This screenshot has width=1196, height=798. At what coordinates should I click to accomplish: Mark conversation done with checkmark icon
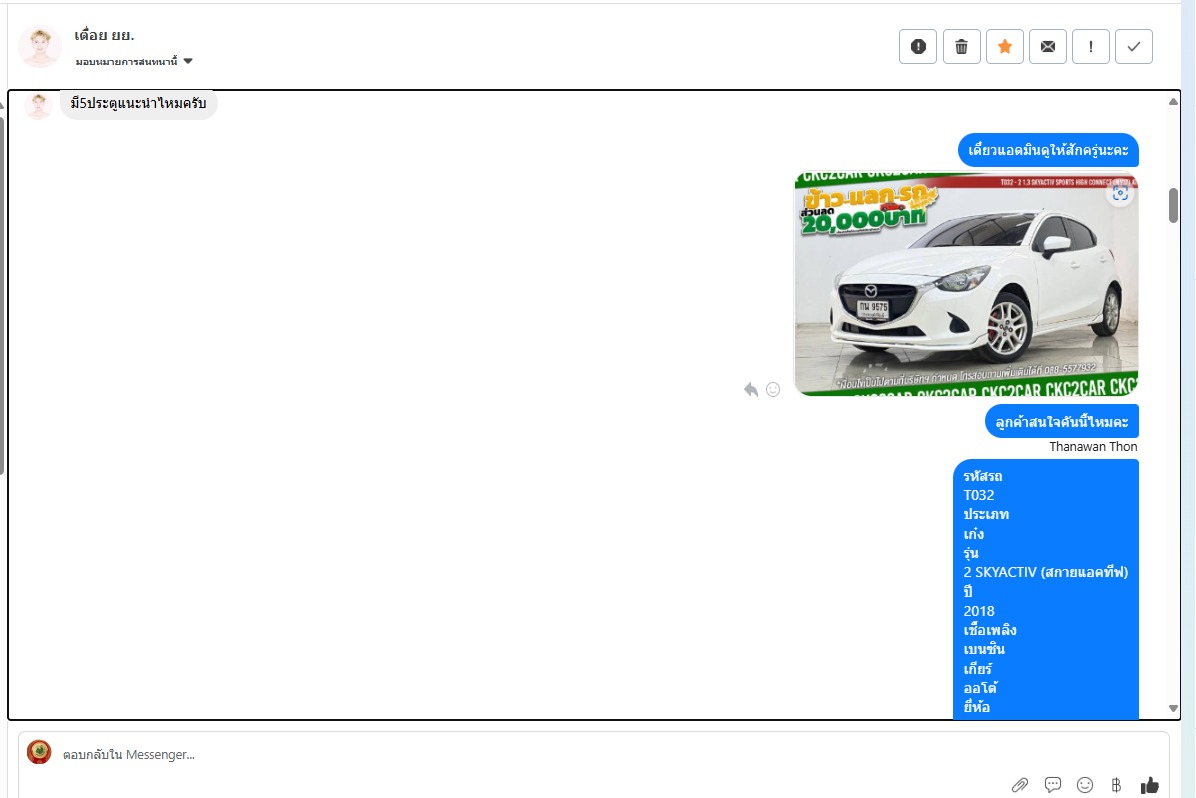[1133, 47]
